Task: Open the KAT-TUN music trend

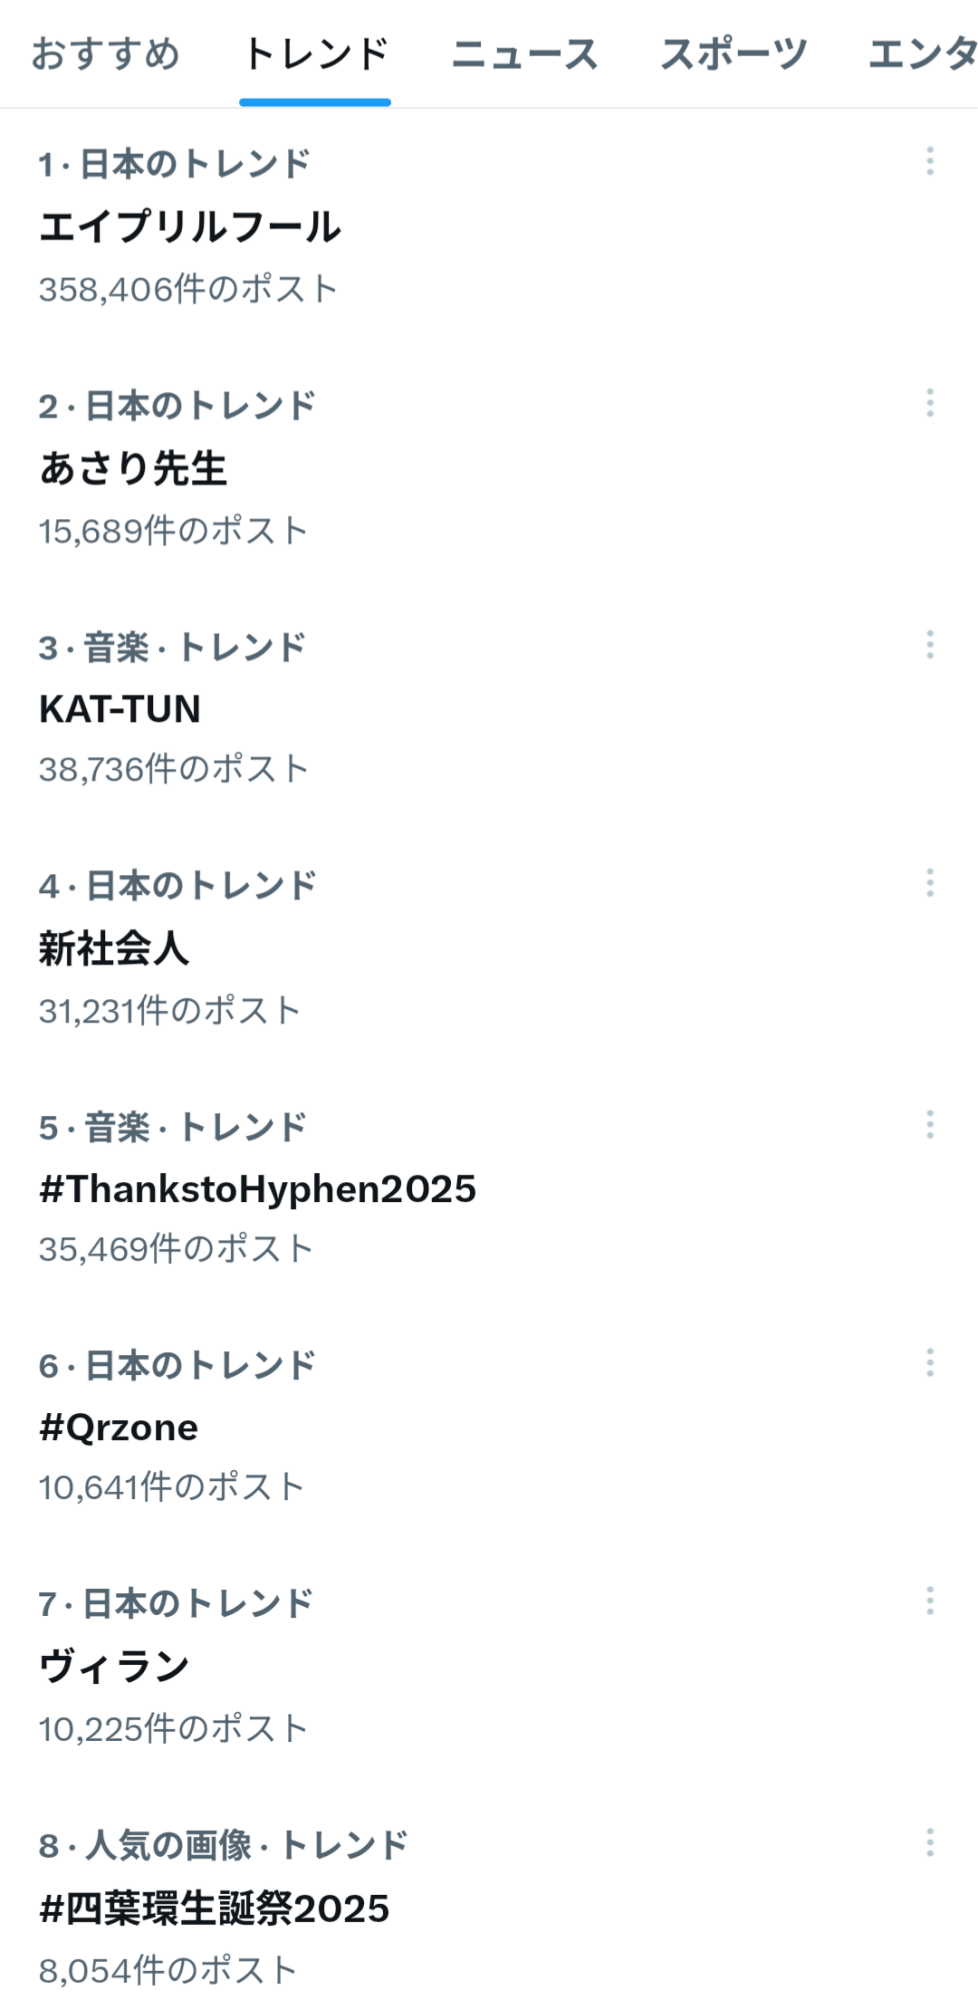Action: click(120, 709)
